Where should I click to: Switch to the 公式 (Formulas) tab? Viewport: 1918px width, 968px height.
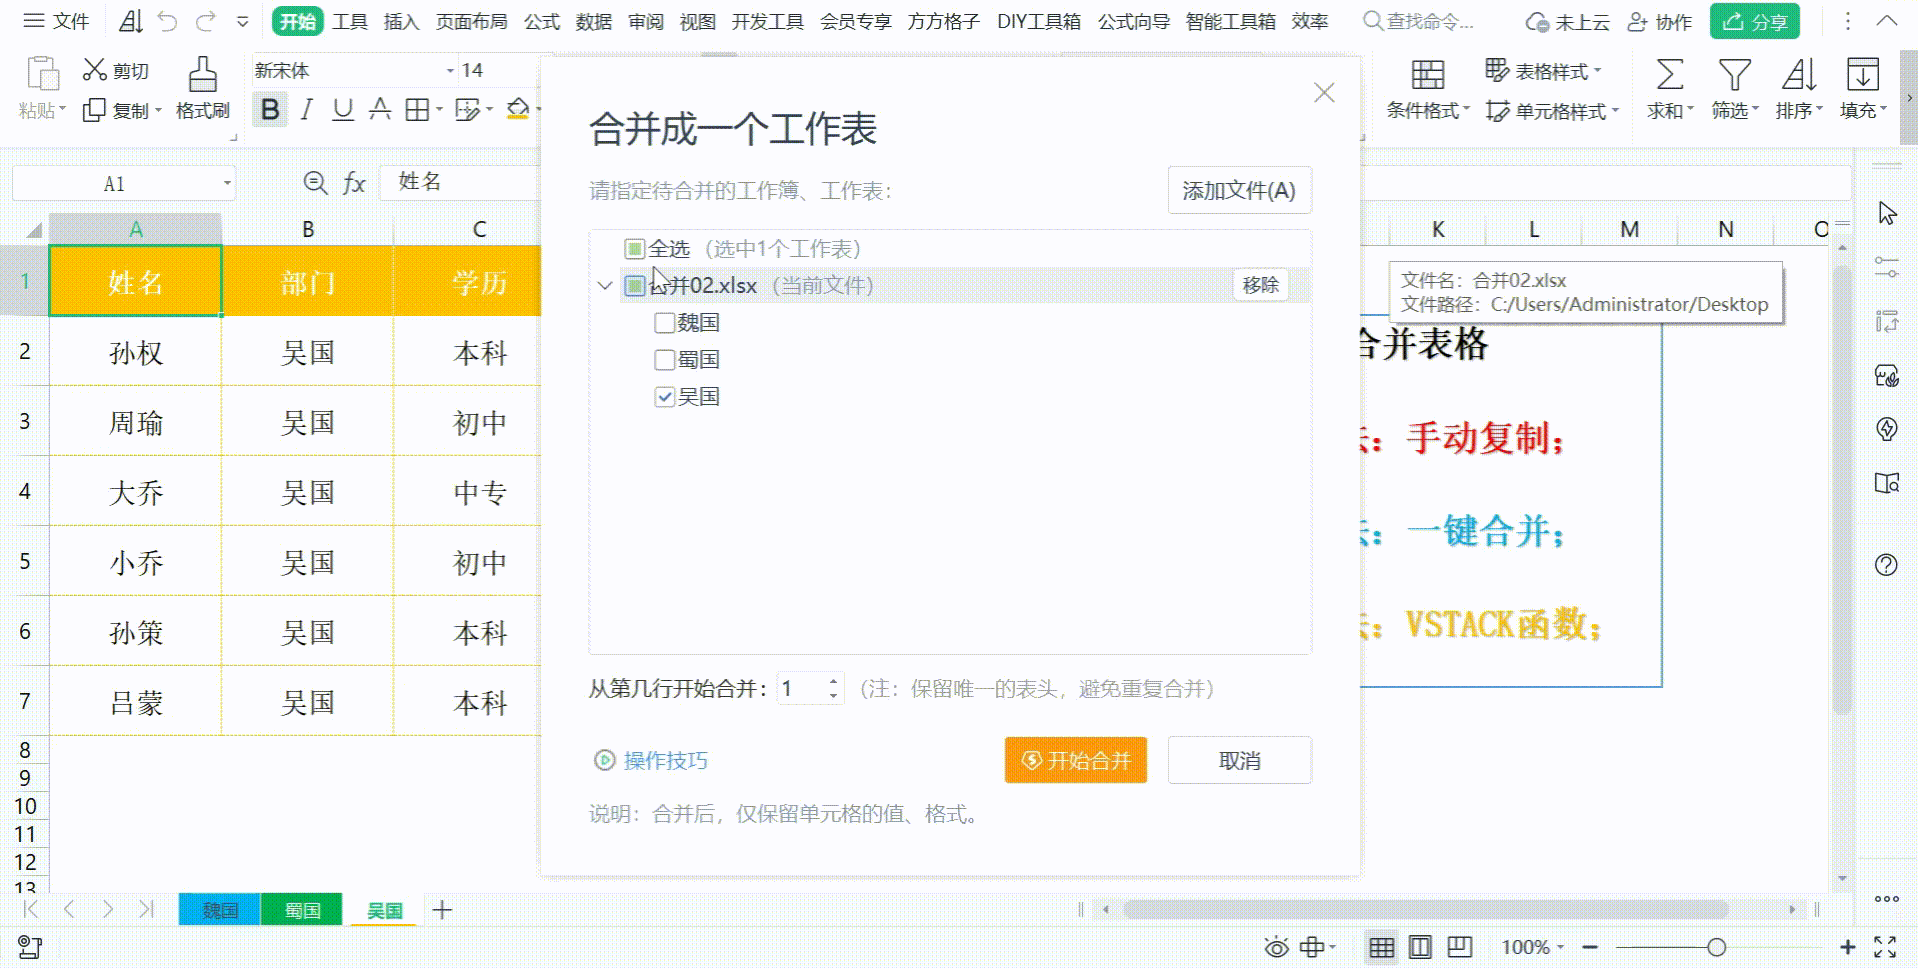[x=542, y=21]
